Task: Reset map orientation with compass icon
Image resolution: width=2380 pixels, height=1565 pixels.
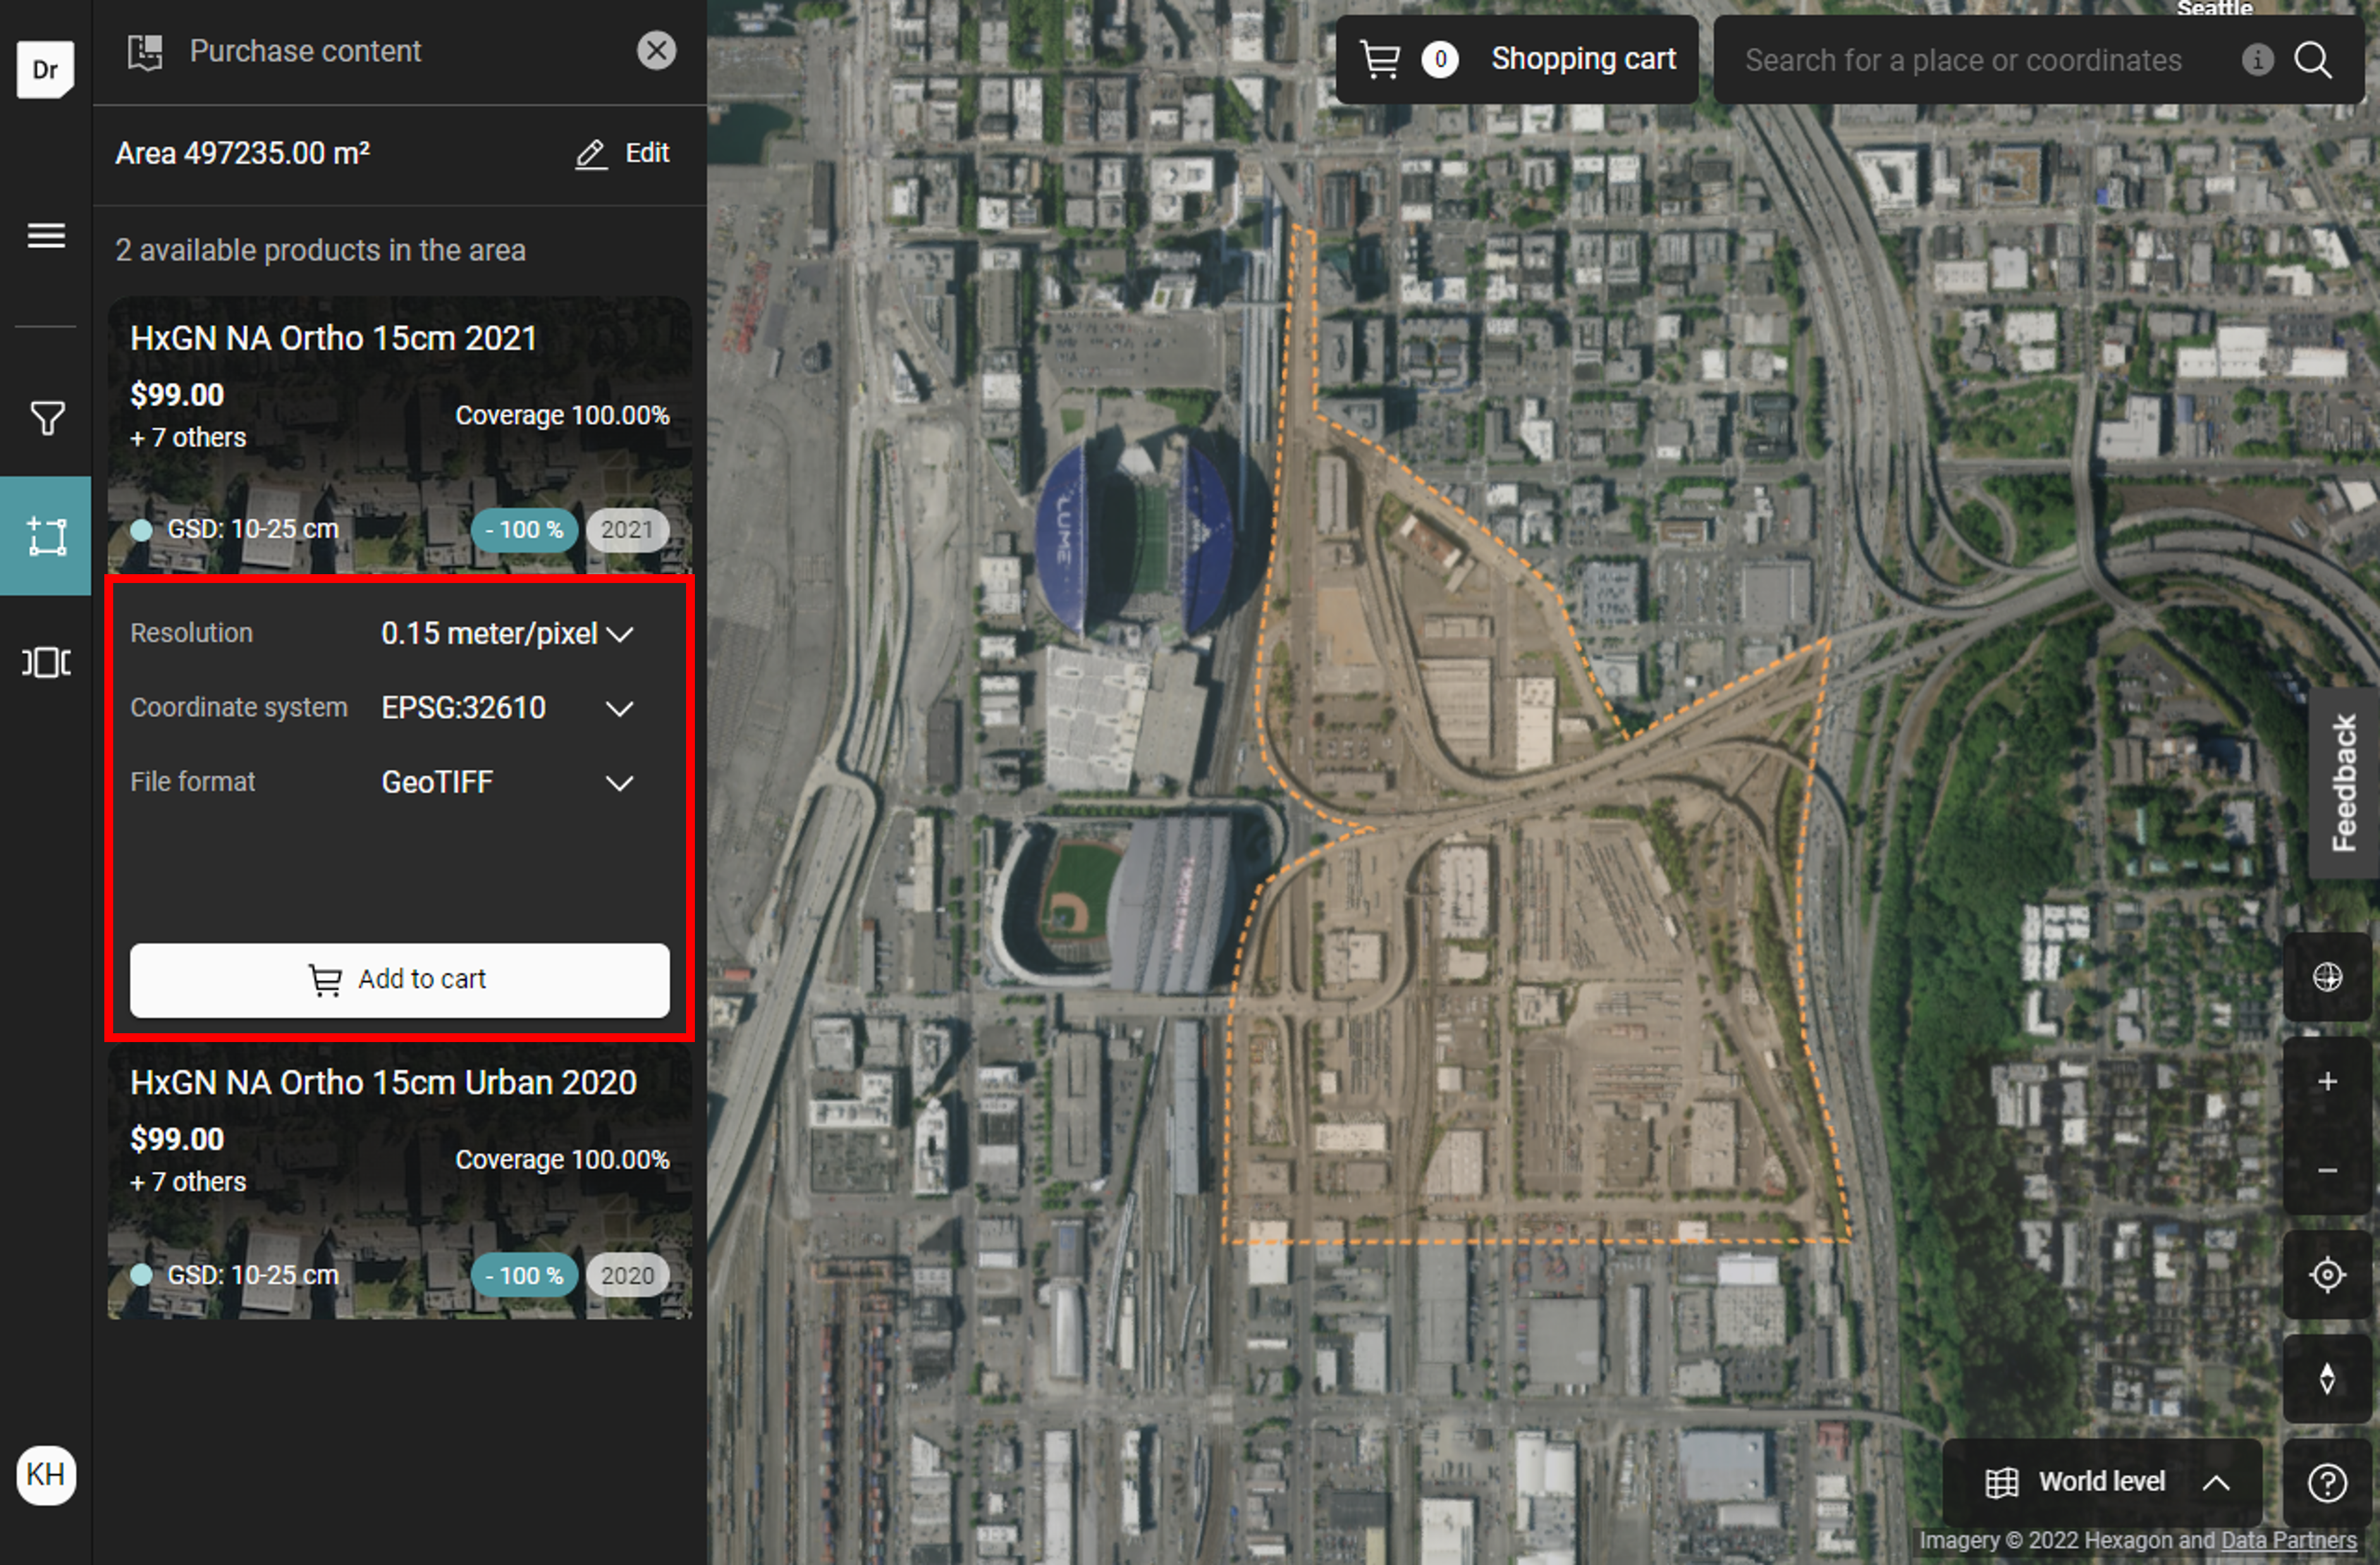Action: (2327, 1378)
